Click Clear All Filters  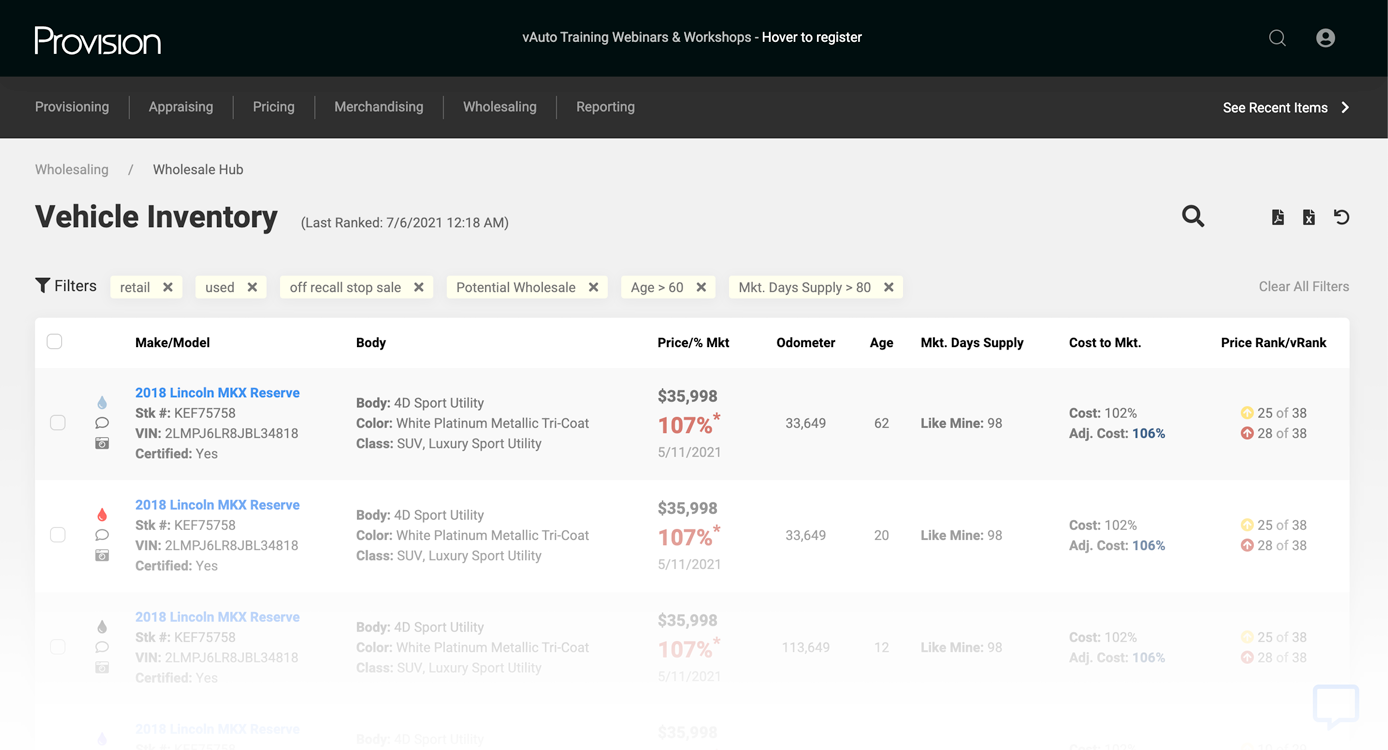coord(1303,286)
